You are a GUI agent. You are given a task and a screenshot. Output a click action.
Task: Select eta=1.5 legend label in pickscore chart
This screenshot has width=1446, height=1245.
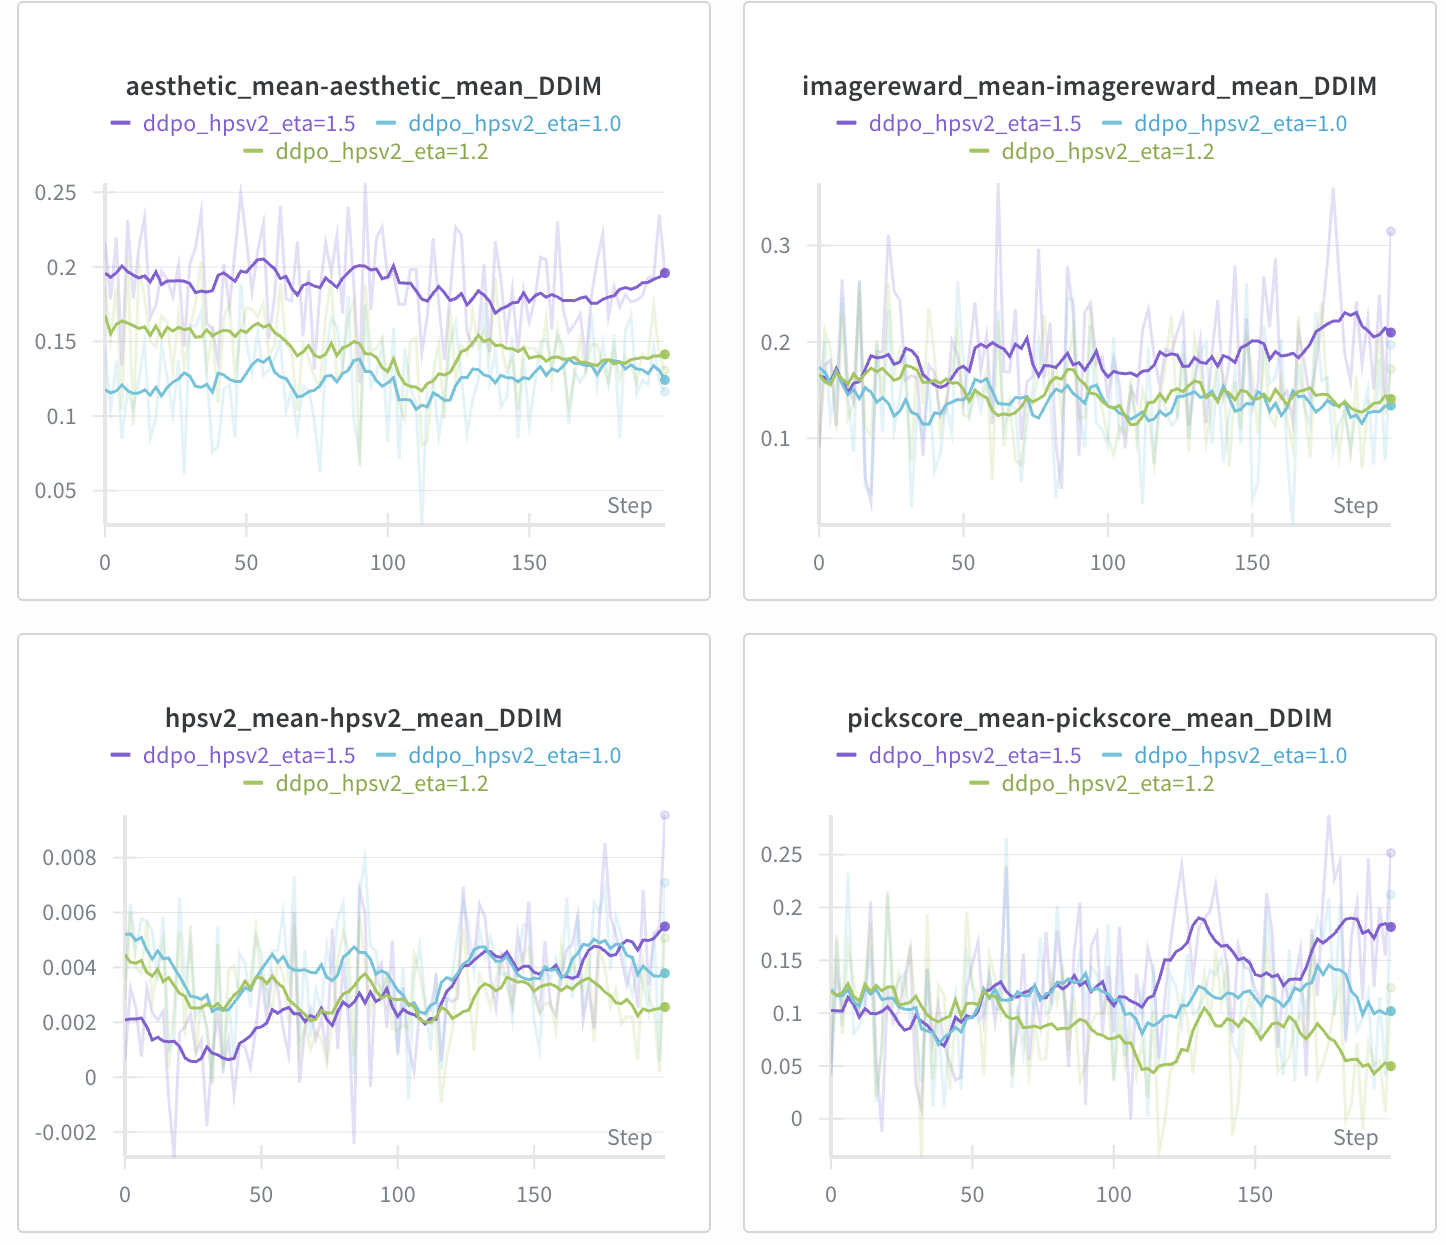[975, 756]
